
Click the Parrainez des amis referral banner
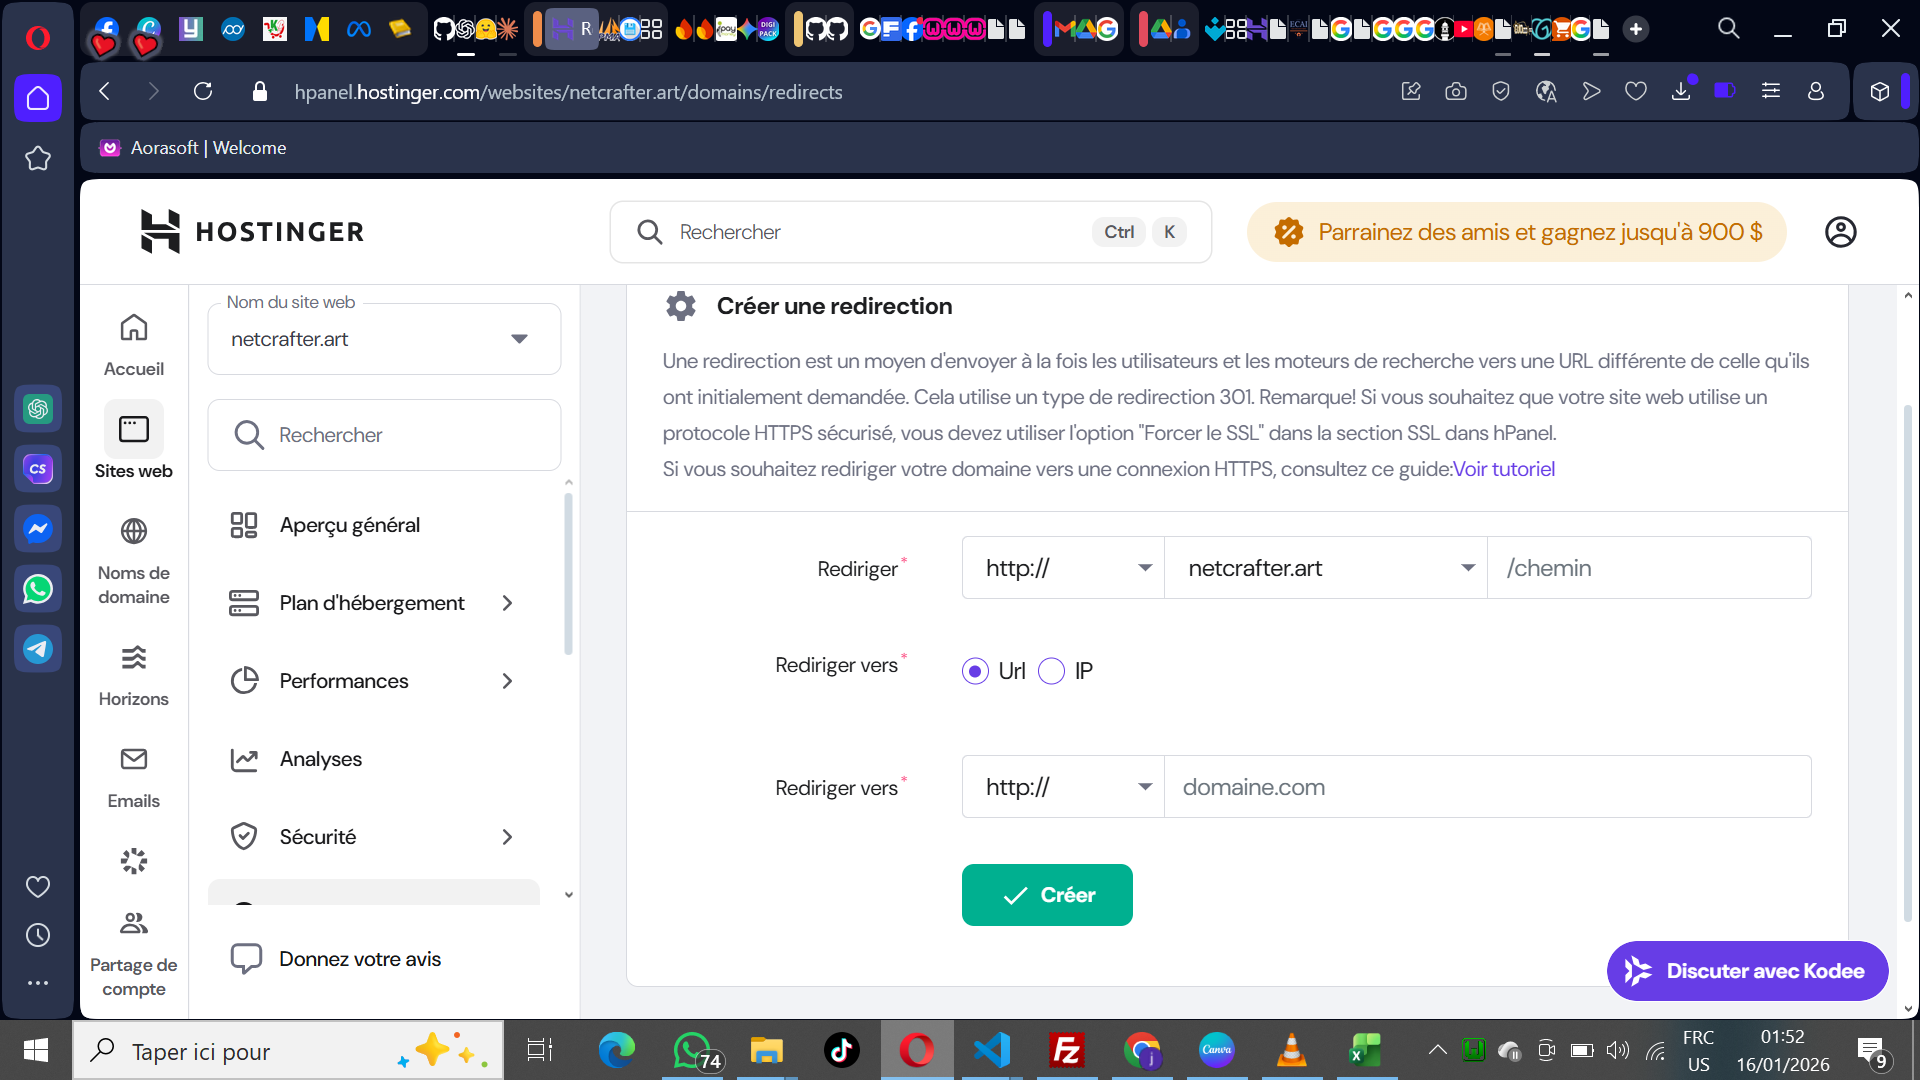pyautogui.click(x=1516, y=232)
